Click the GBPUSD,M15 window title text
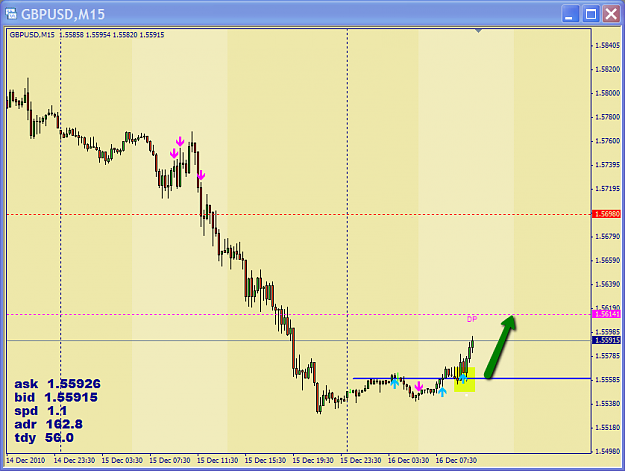The height and width of the screenshot is (471, 625). pyautogui.click(x=63, y=14)
